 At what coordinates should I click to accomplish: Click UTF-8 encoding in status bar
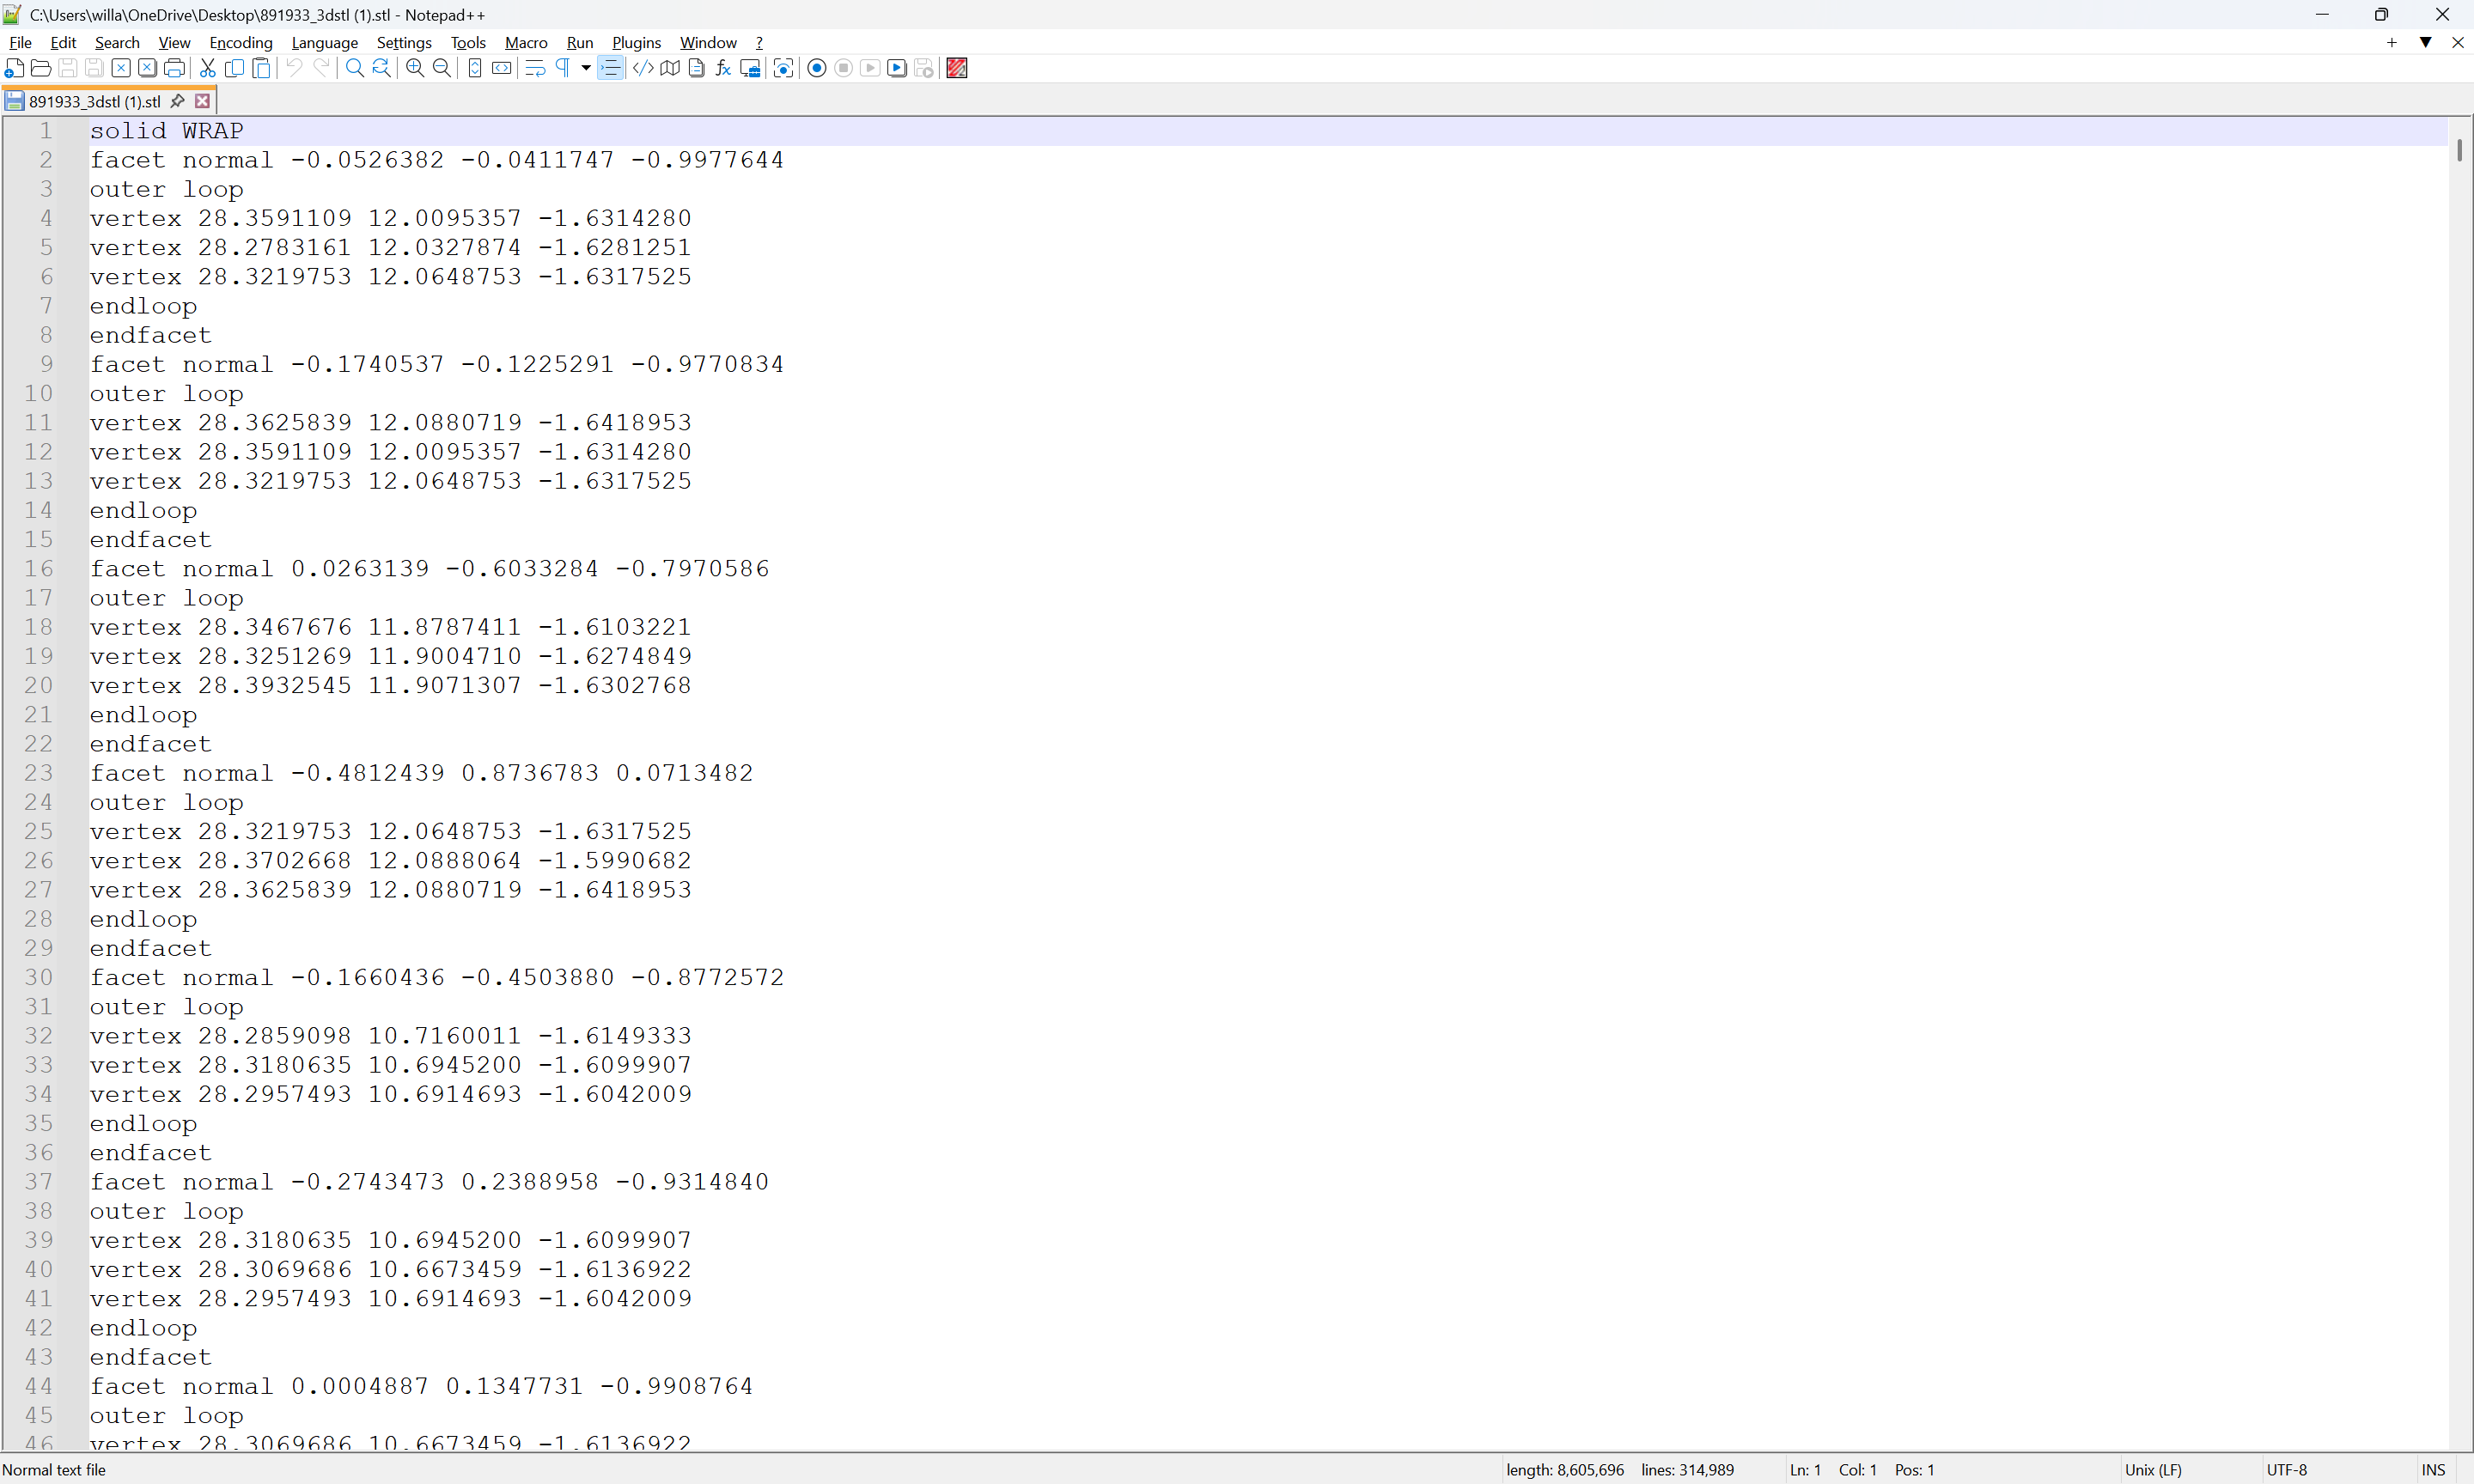[x=2286, y=1469]
